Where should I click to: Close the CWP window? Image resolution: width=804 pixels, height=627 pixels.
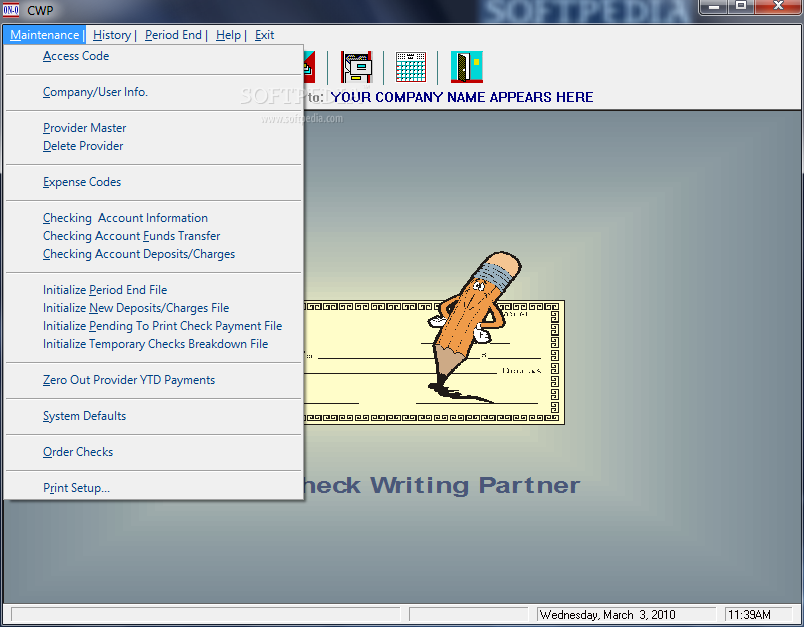pyautogui.click(x=778, y=7)
